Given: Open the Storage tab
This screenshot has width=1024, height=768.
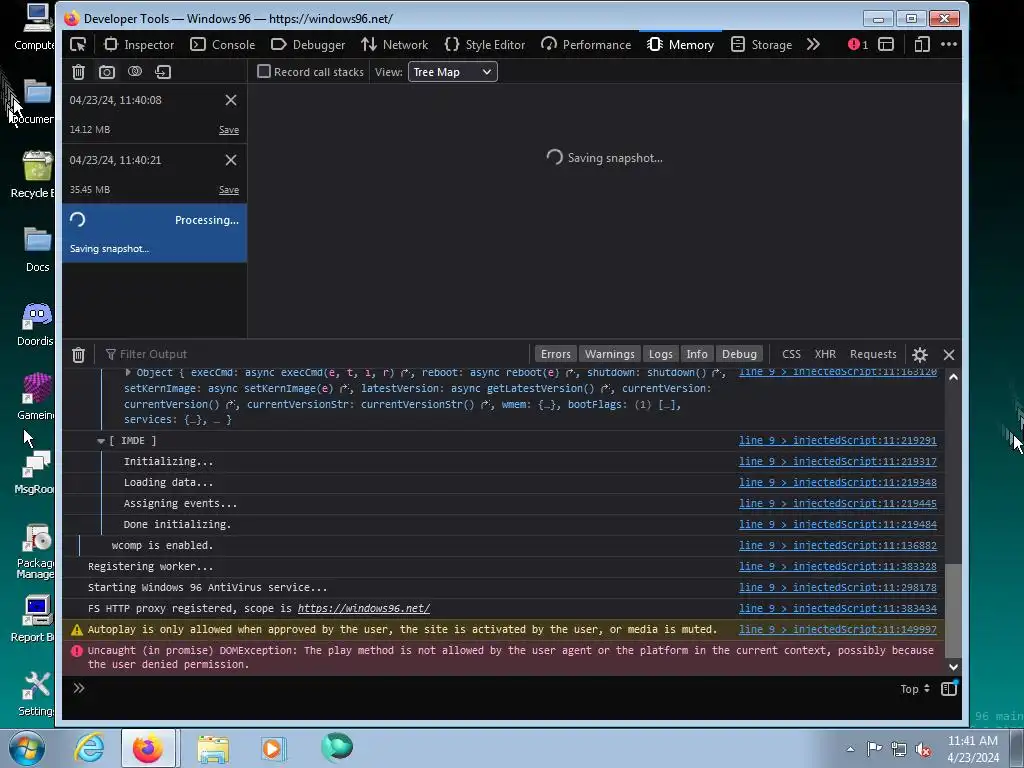Looking at the screenshot, I should tap(761, 44).
